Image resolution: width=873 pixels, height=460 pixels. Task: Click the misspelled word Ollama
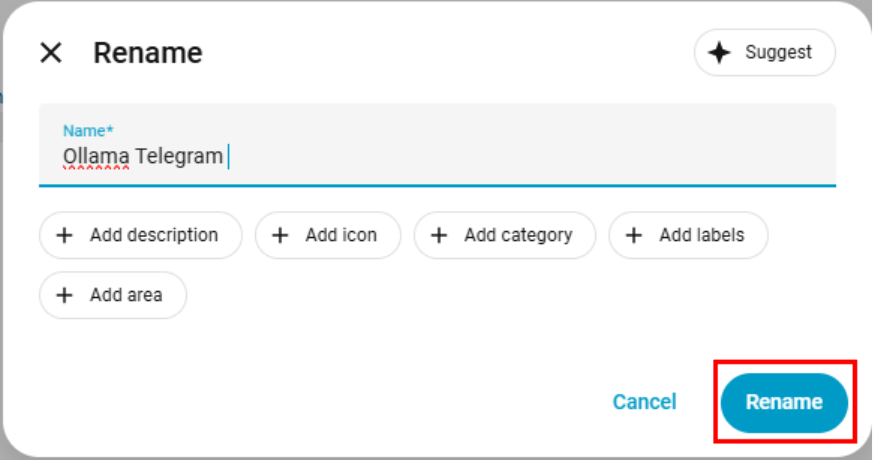point(96,157)
